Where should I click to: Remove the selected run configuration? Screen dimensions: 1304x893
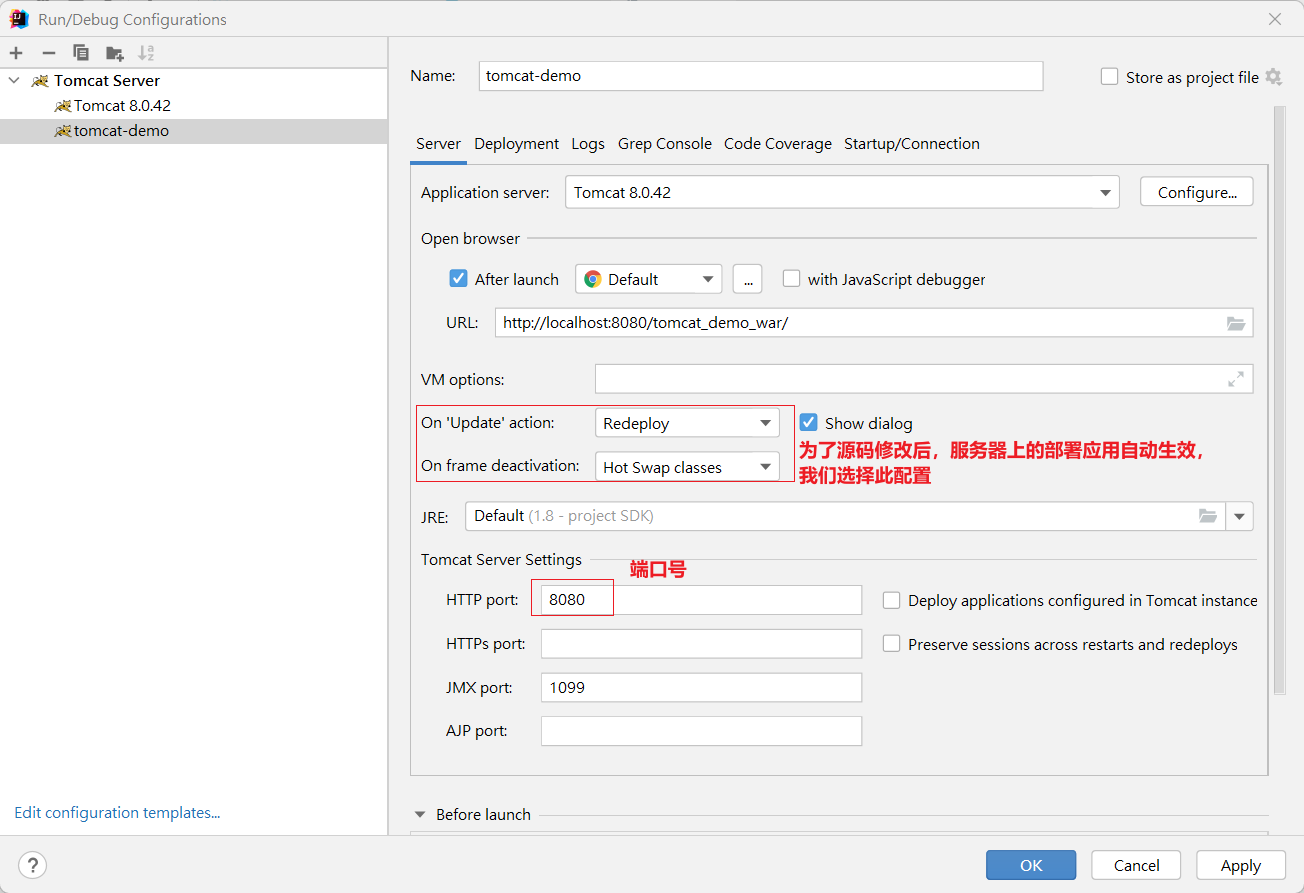(x=47, y=52)
